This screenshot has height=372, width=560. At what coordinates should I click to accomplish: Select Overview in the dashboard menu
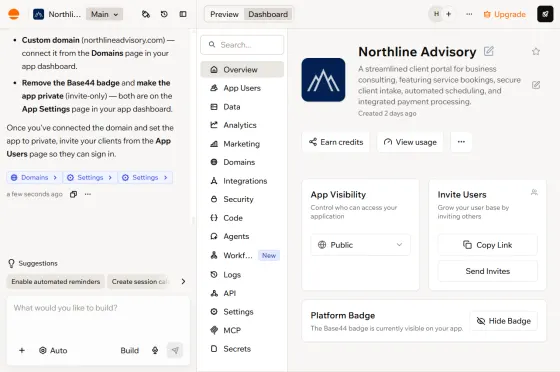[x=242, y=70]
